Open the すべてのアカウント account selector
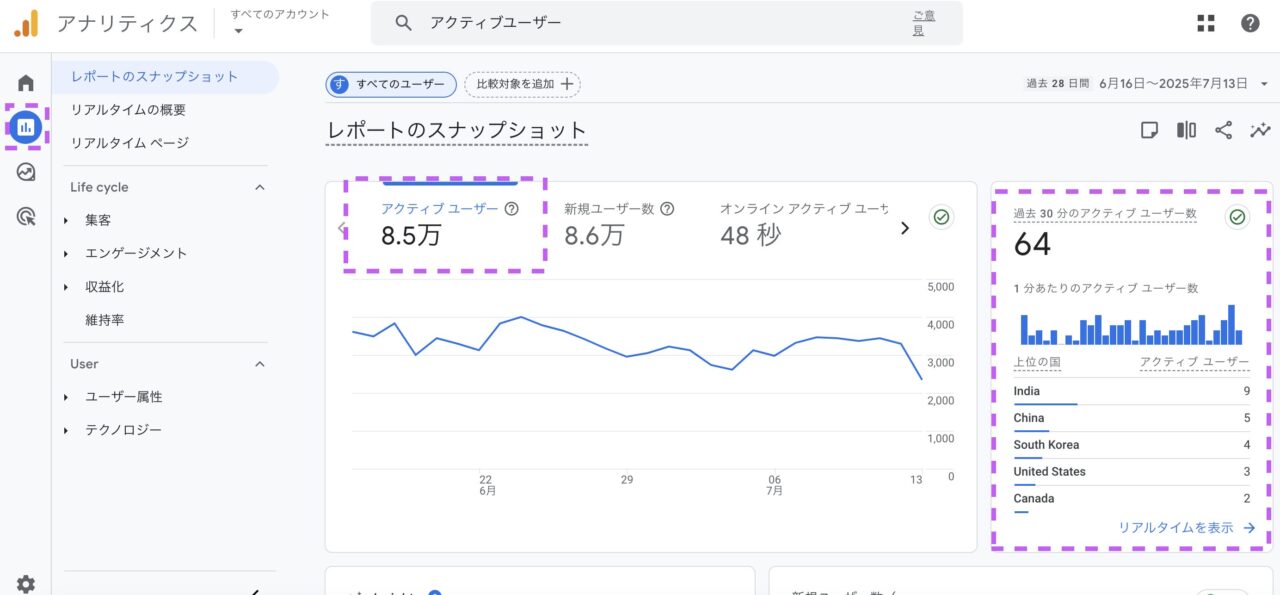 point(280,22)
